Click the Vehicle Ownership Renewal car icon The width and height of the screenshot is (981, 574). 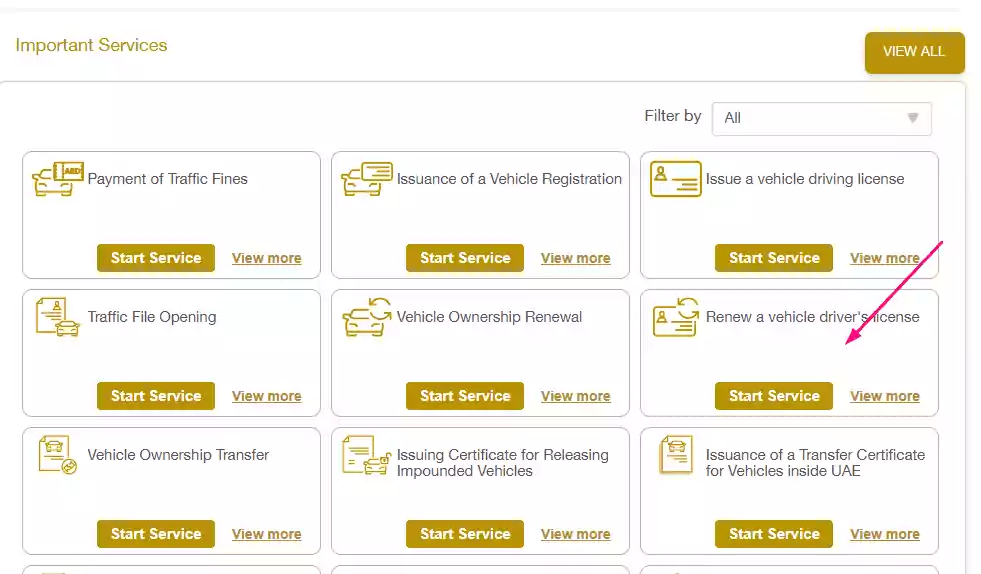pos(367,317)
